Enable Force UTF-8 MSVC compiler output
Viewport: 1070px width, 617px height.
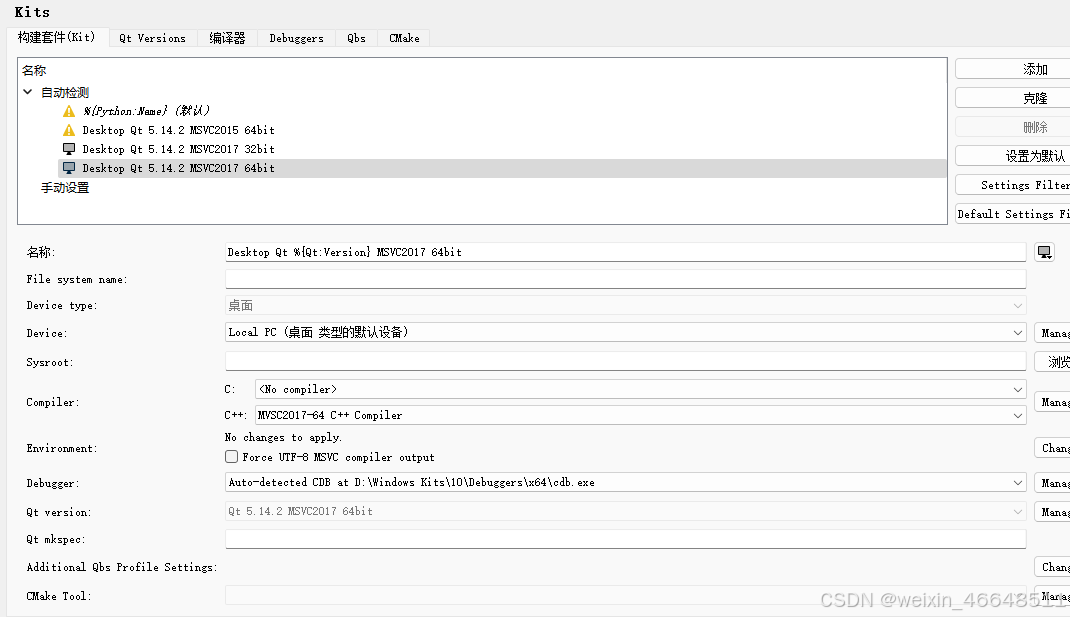(232, 457)
